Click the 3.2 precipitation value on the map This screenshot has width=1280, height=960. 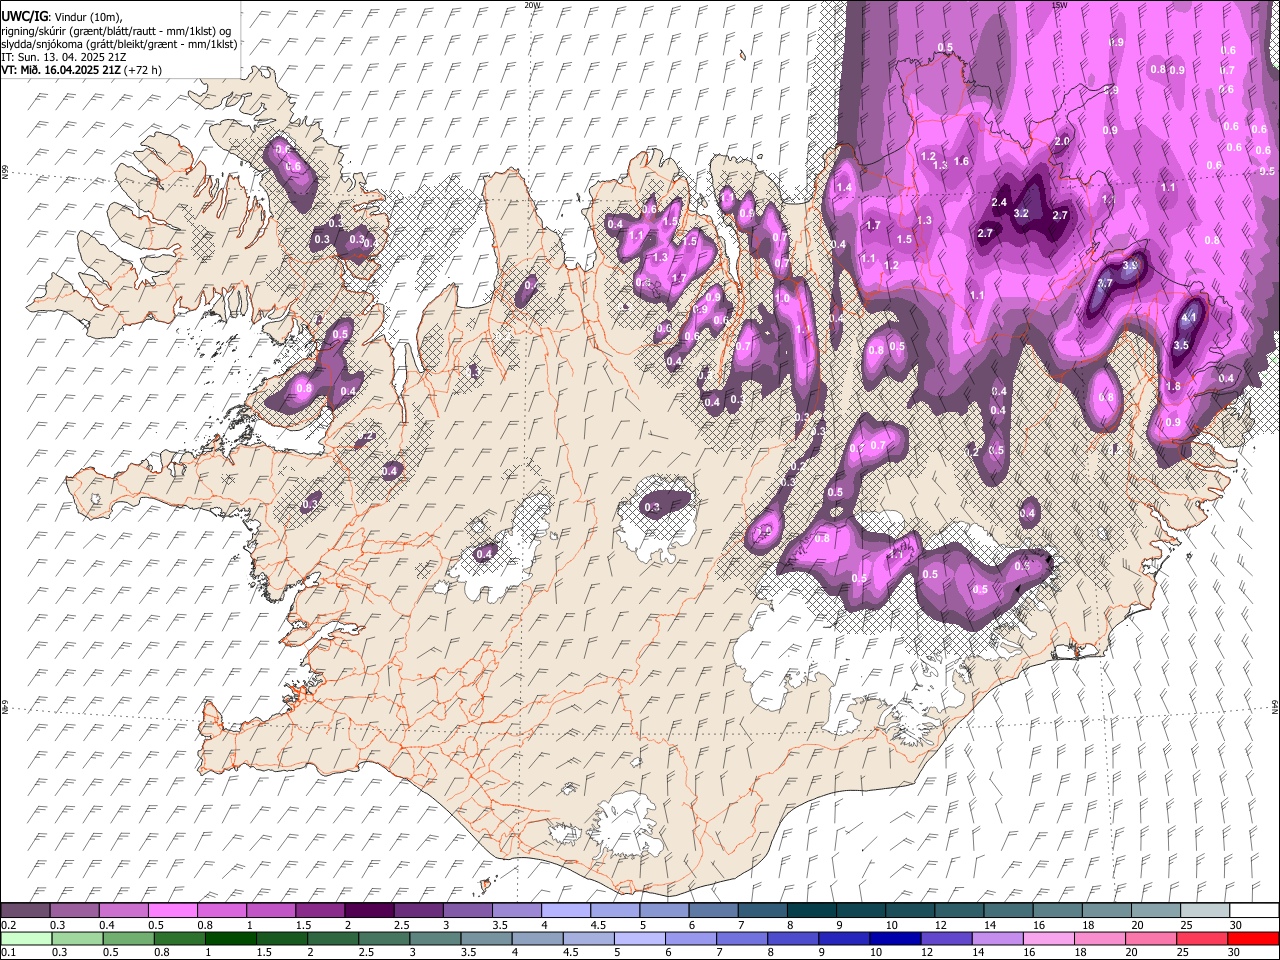tap(1021, 214)
